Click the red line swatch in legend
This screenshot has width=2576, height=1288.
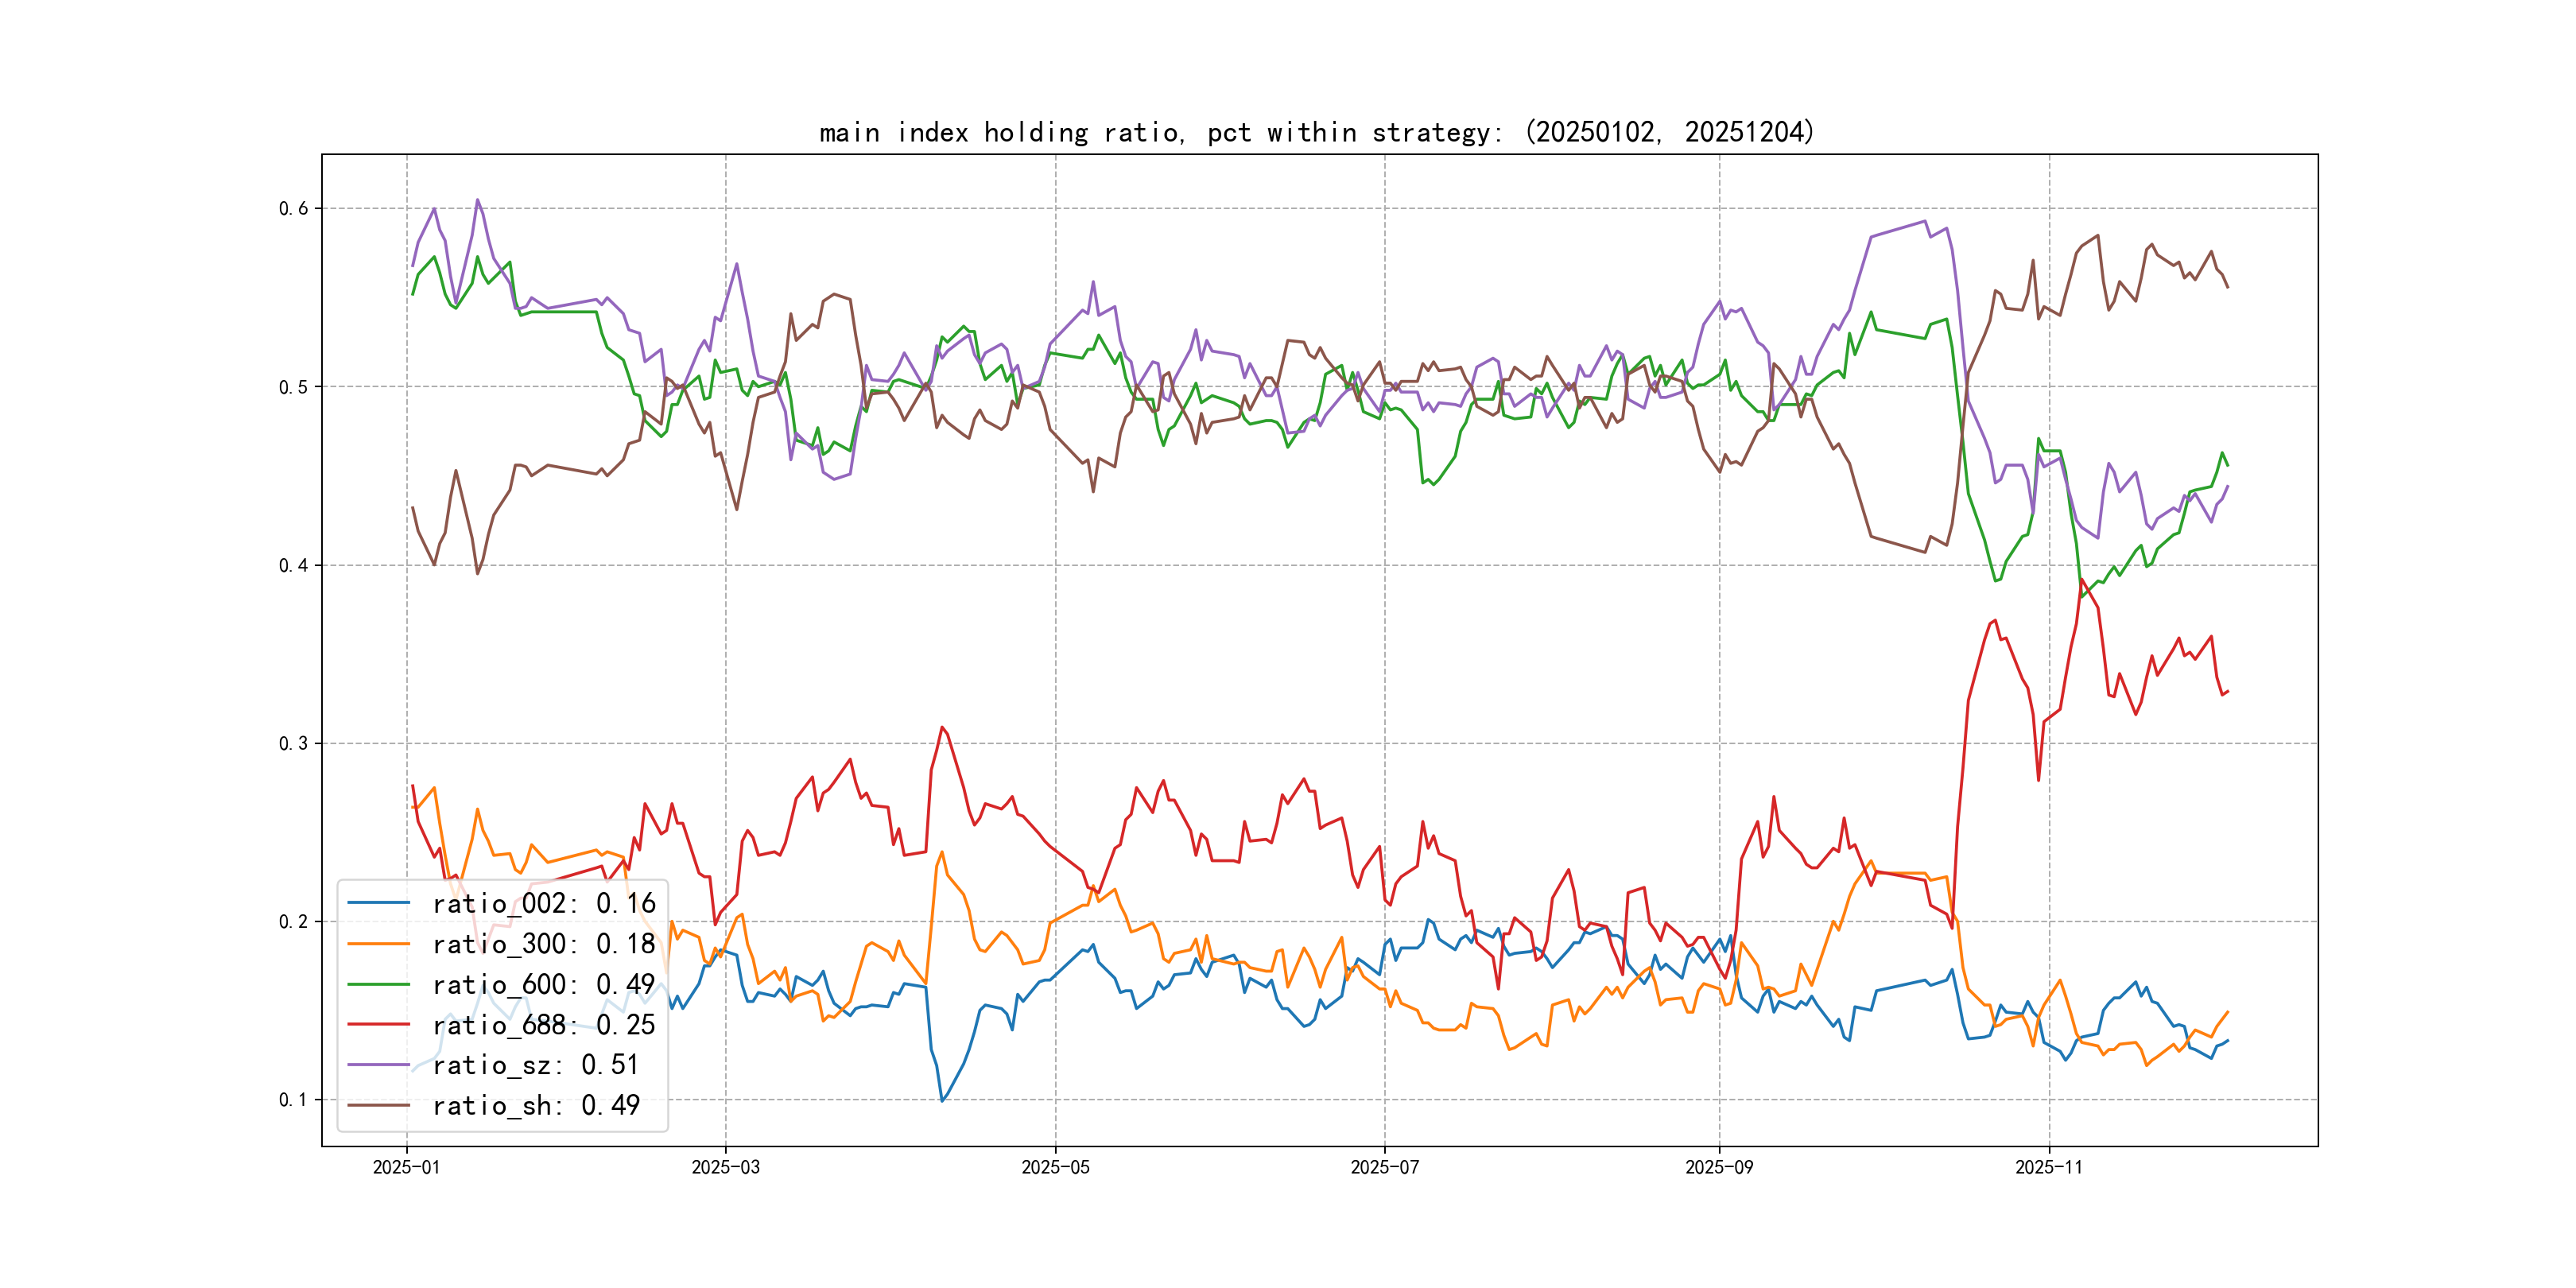click(379, 1024)
